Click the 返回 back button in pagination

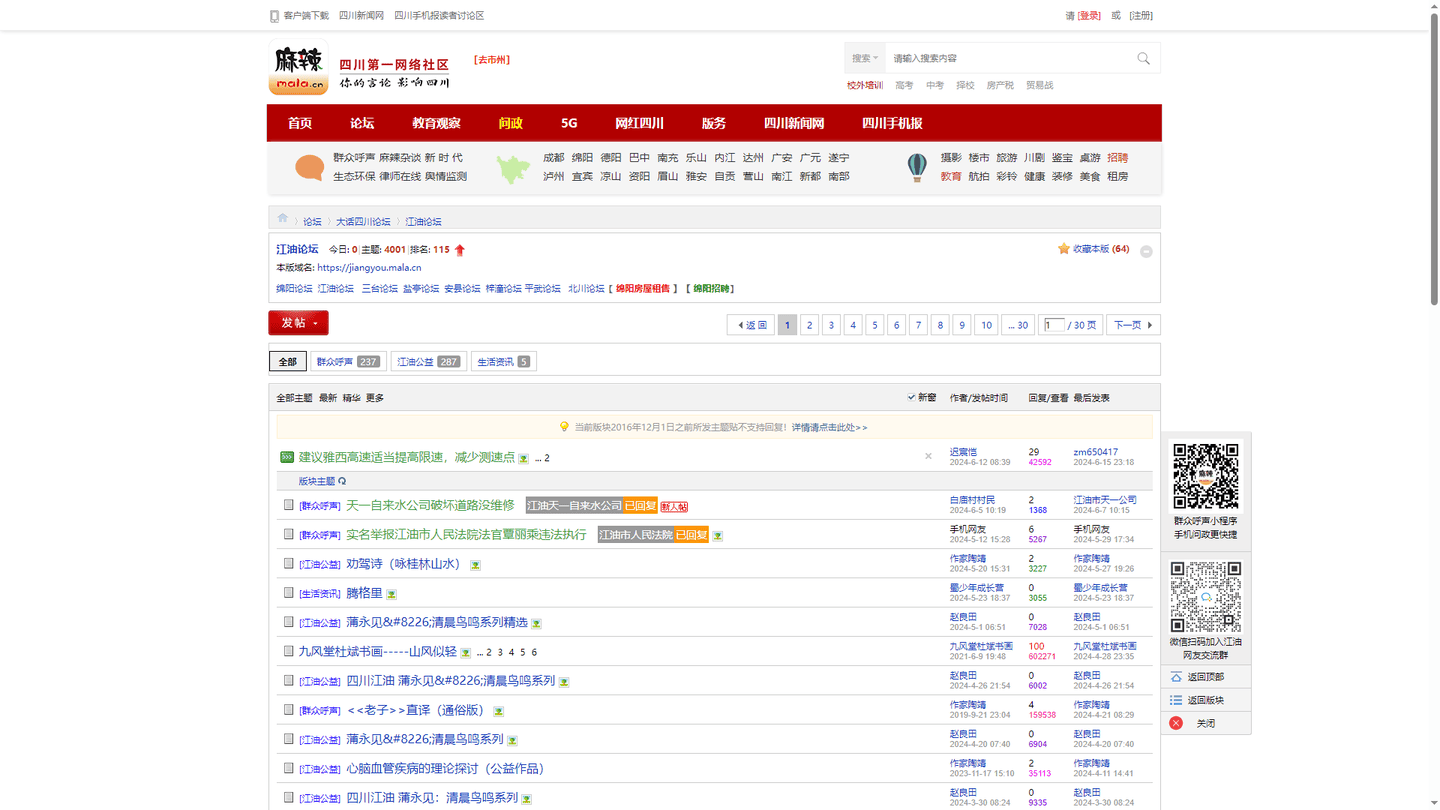pyautogui.click(x=751, y=325)
